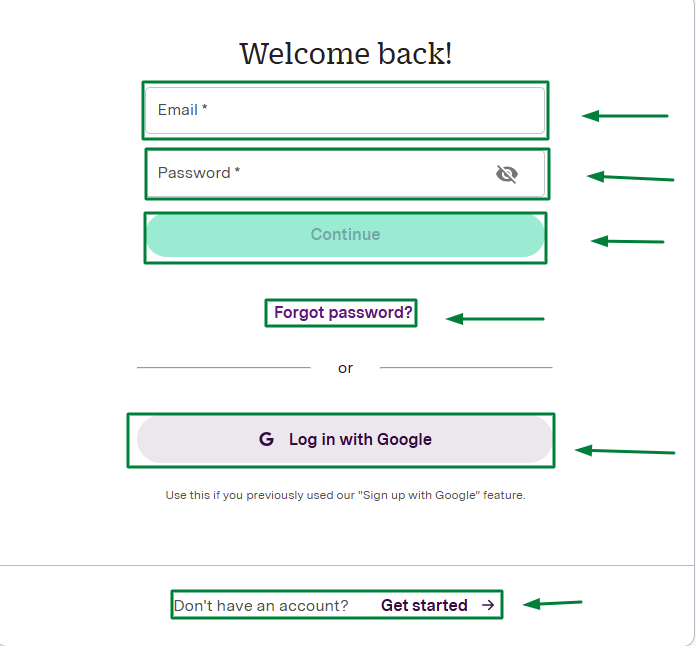
Task: Click the green arrow pointing at Email field
Action: (x=625, y=116)
